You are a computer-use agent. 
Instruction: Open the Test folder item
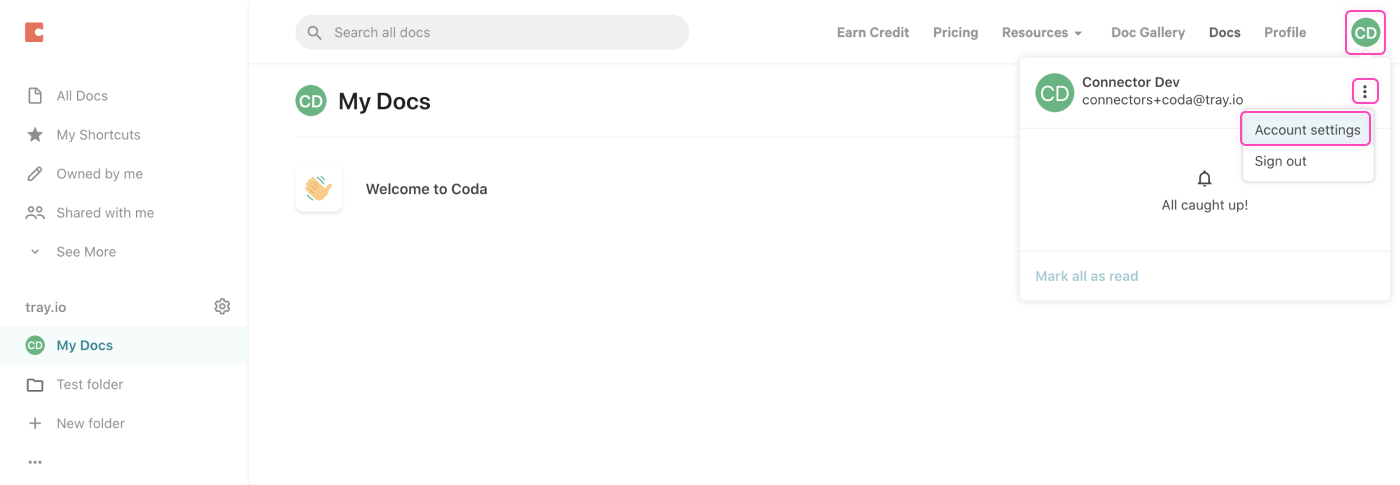[90, 384]
